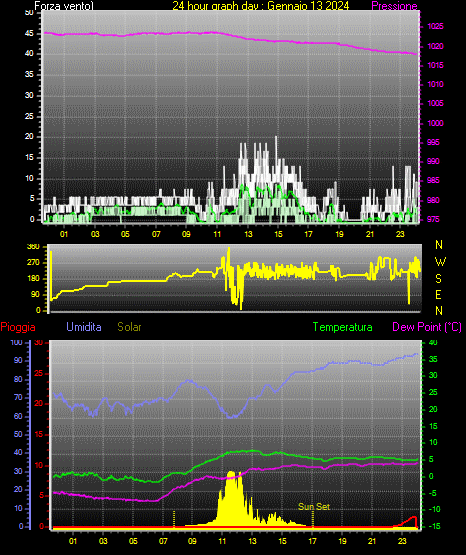Click the yellow solar radiation peak

(x=231, y=473)
